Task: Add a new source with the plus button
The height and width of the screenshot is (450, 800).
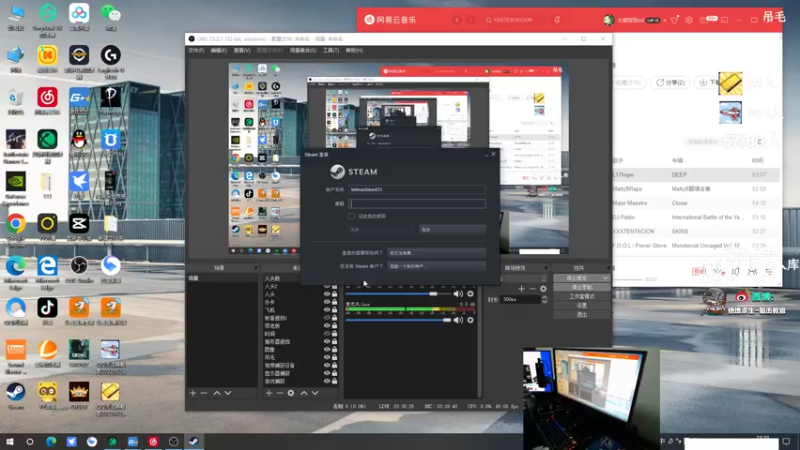Action: 269,393
